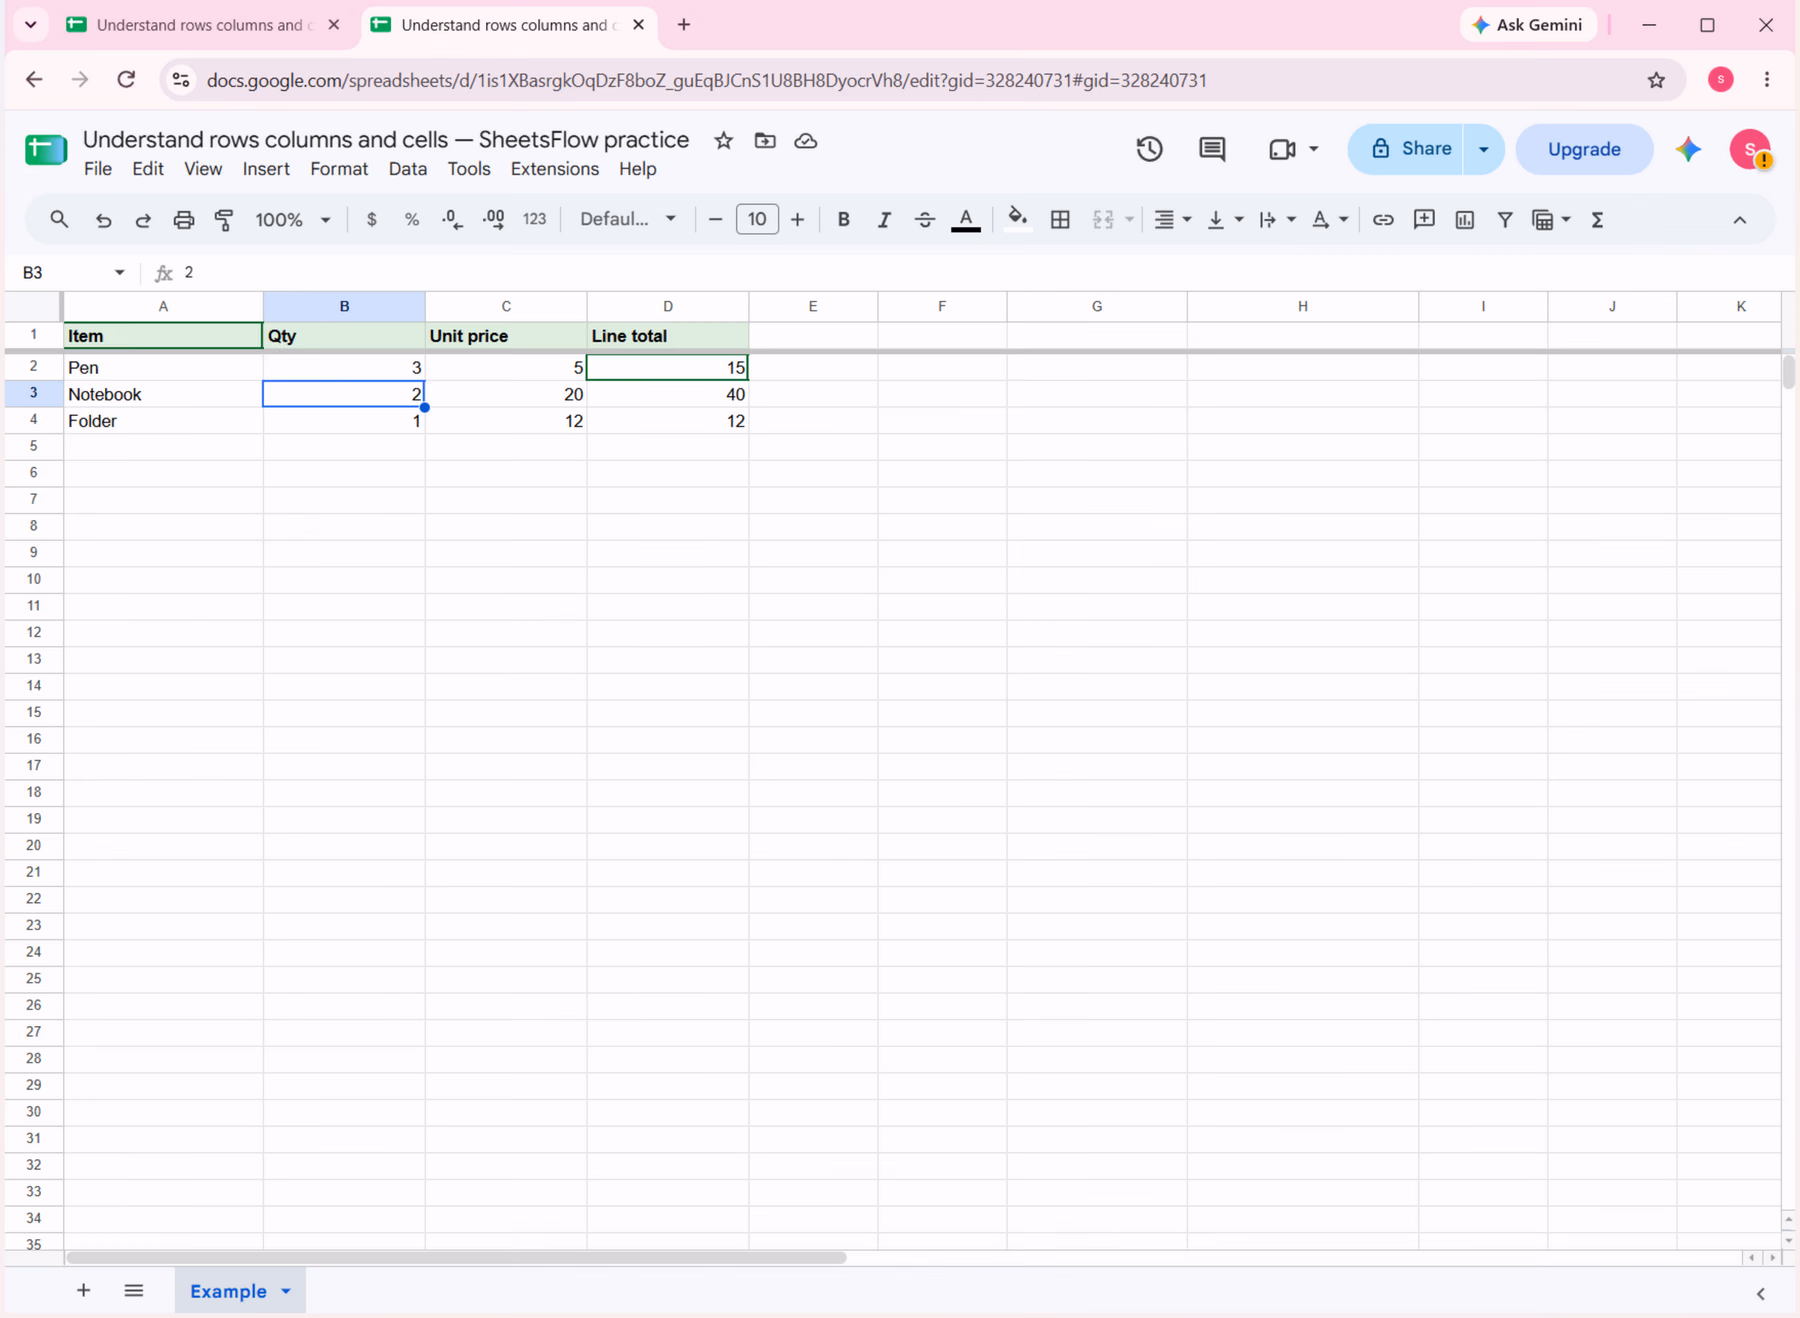
Task: Select the paint format roller icon
Action: 224,220
